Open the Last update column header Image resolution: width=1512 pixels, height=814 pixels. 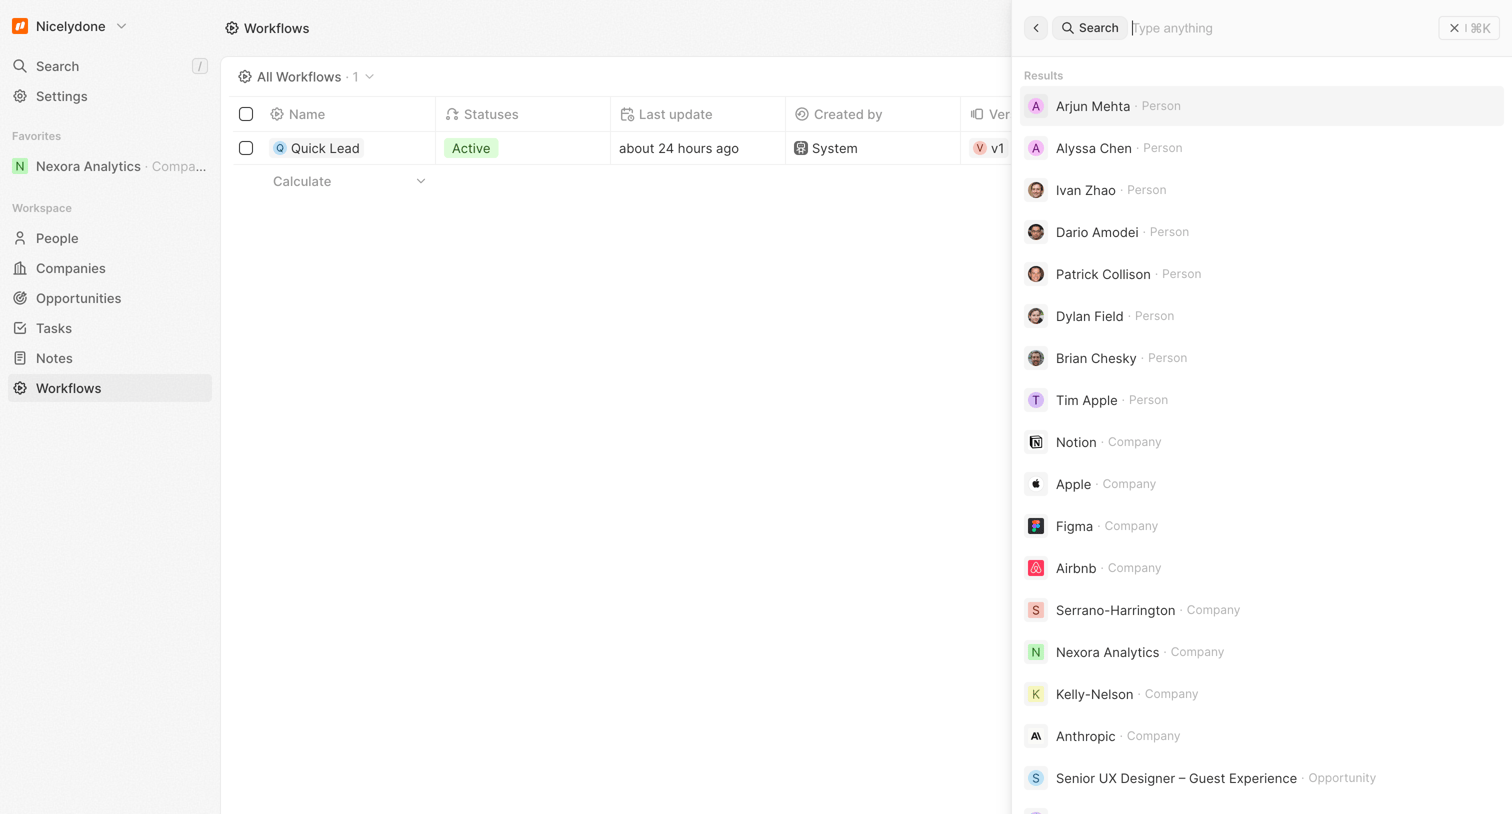click(698, 114)
